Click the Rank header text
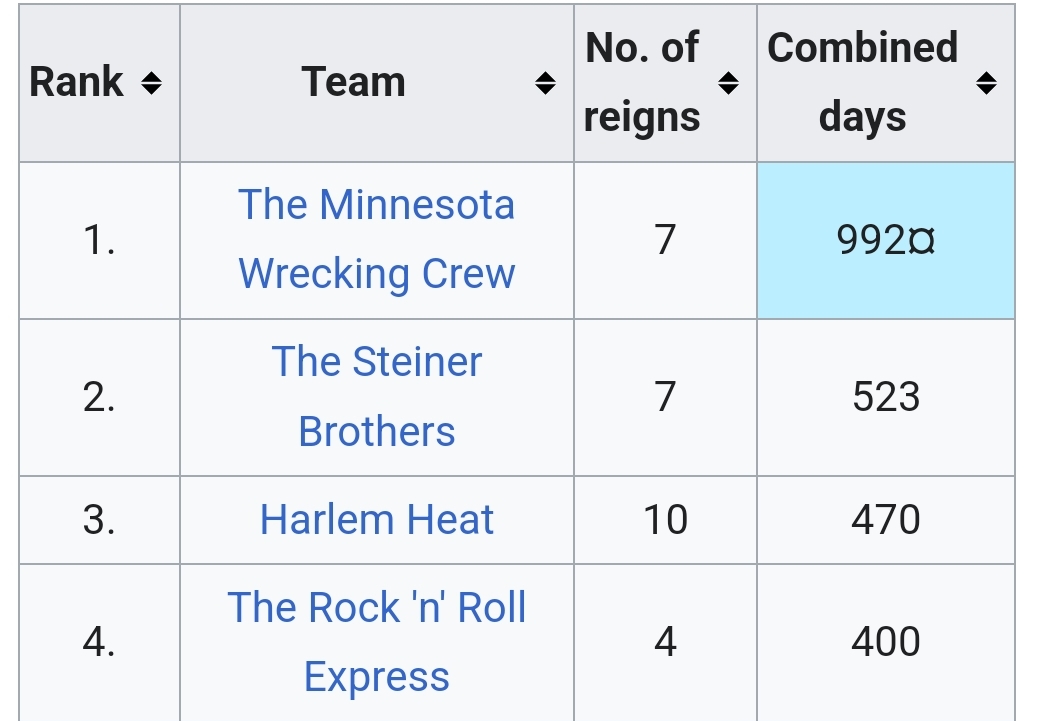This screenshot has width=1055, height=721. point(77,83)
